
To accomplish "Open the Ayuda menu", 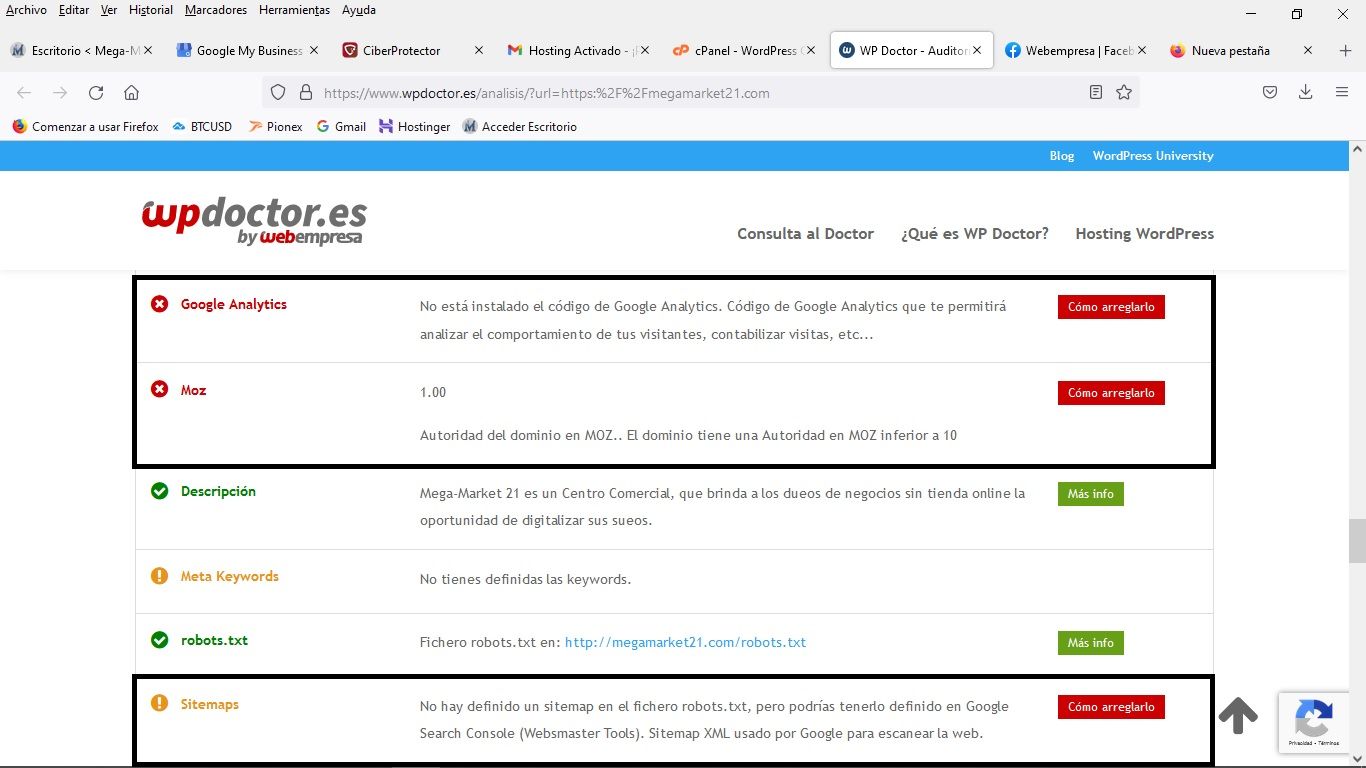I will 359,10.
